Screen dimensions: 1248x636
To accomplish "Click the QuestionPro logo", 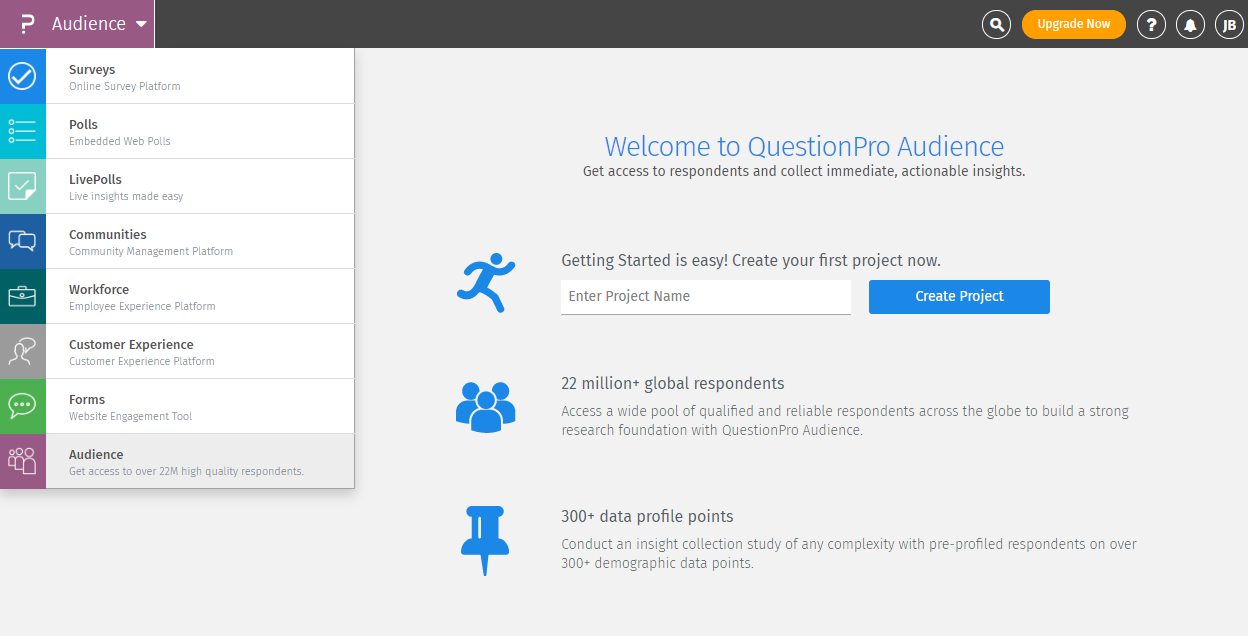I will click(25, 24).
